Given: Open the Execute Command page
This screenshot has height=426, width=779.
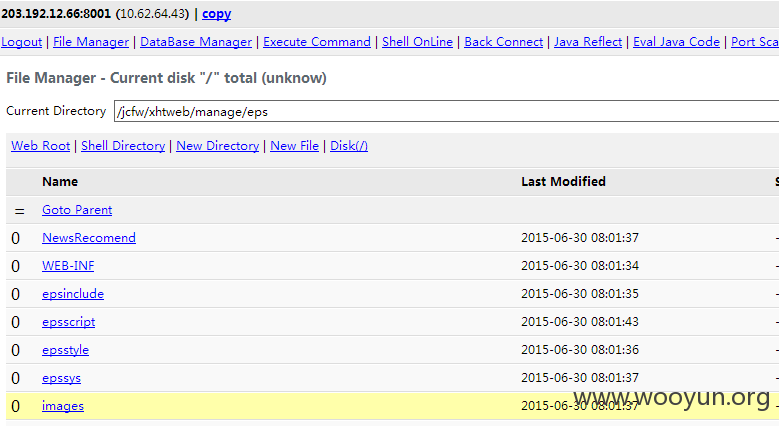Looking at the screenshot, I should 317,42.
